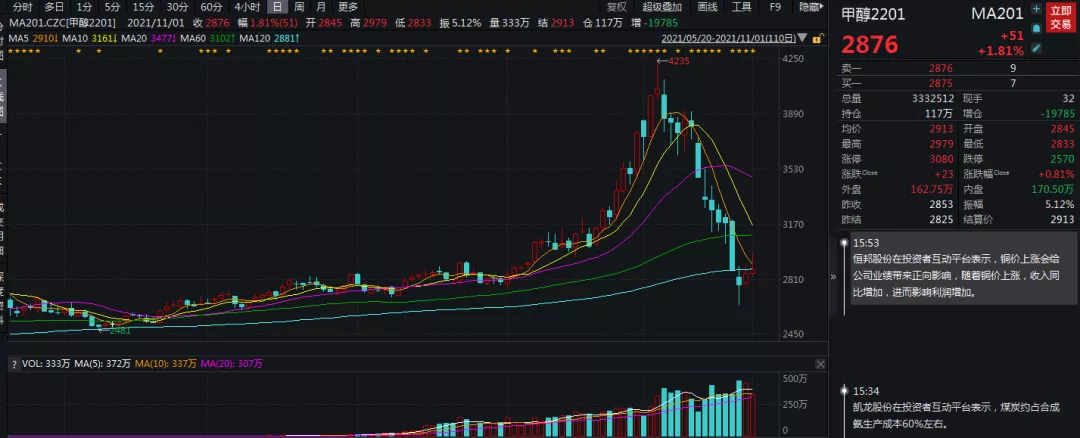Click the 持仓 value 117万
This screenshot has height=438, width=1080.
point(940,114)
